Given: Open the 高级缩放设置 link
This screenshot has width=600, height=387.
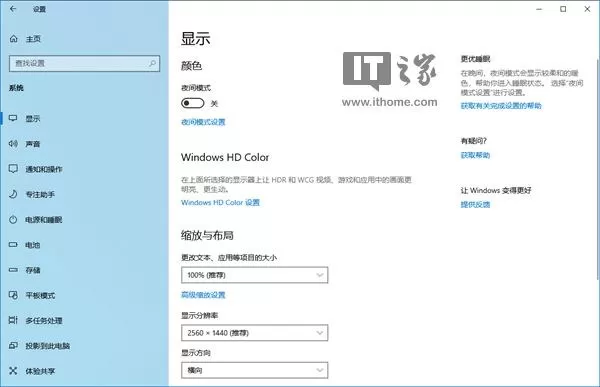Looking at the screenshot, I should tap(203, 295).
